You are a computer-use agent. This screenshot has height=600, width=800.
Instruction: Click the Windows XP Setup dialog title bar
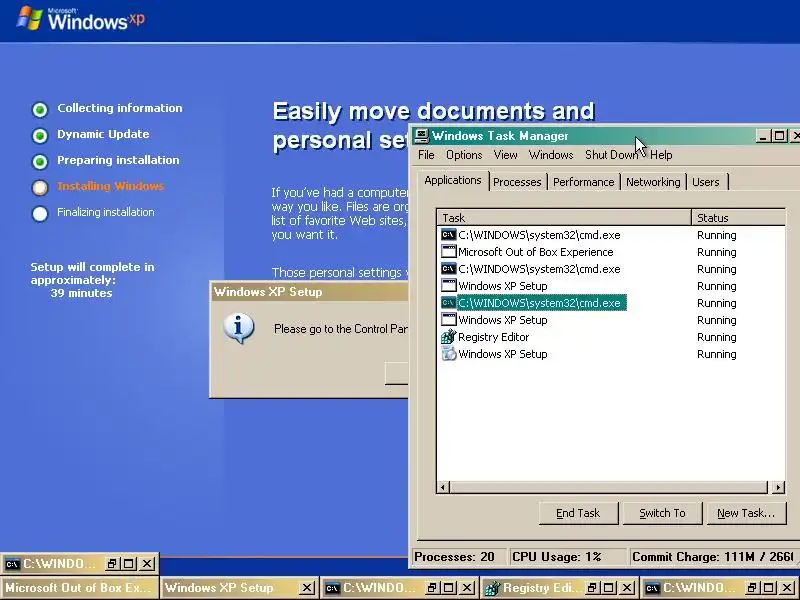click(x=309, y=292)
